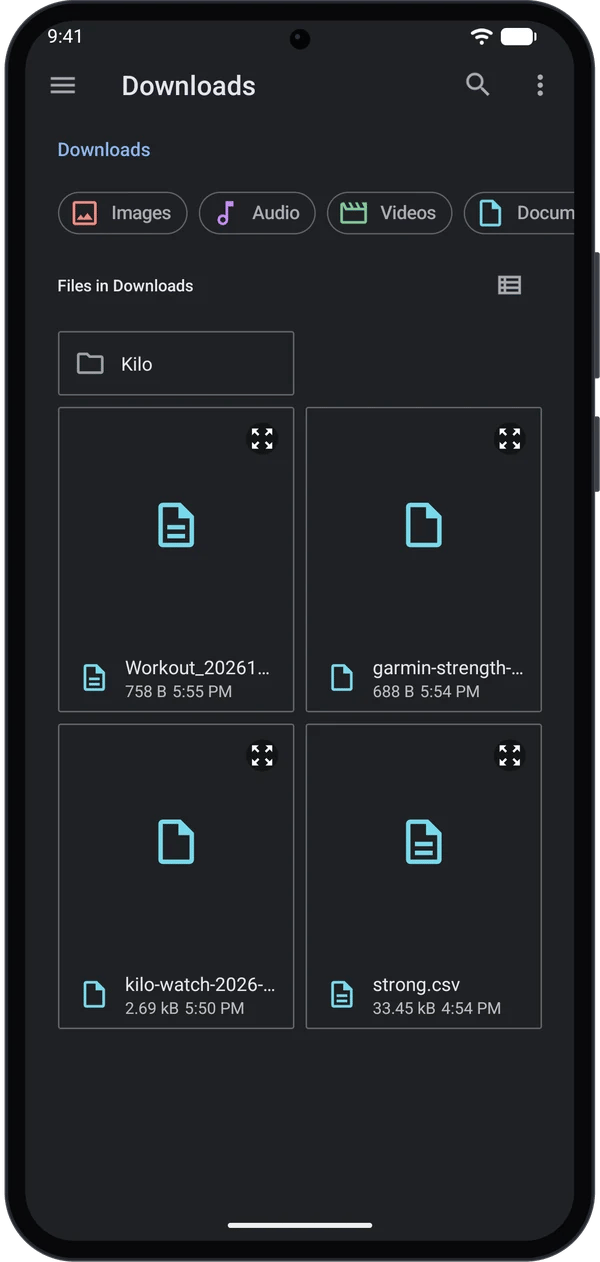Switch to list view layout icon

510,285
